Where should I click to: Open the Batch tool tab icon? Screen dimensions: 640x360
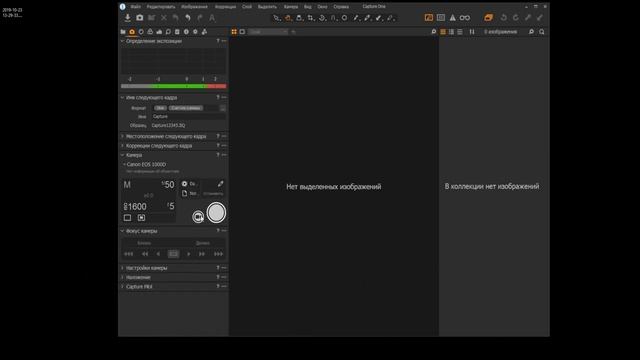[x=204, y=32]
